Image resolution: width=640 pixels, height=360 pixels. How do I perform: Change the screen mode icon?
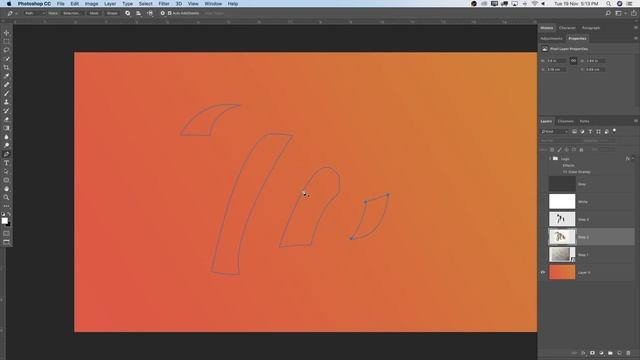[6, 242]
